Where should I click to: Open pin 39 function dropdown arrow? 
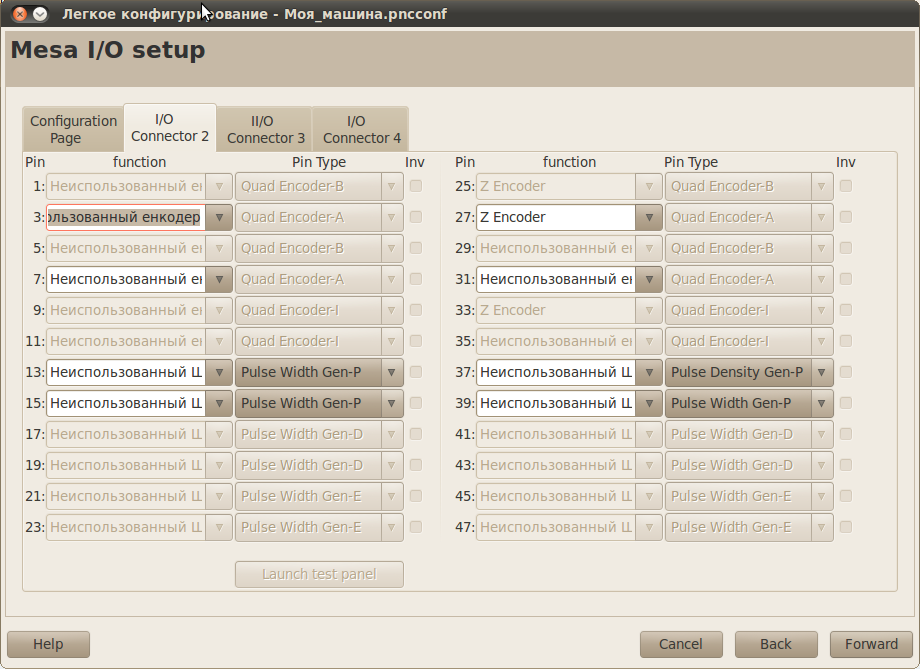[649, 403]
